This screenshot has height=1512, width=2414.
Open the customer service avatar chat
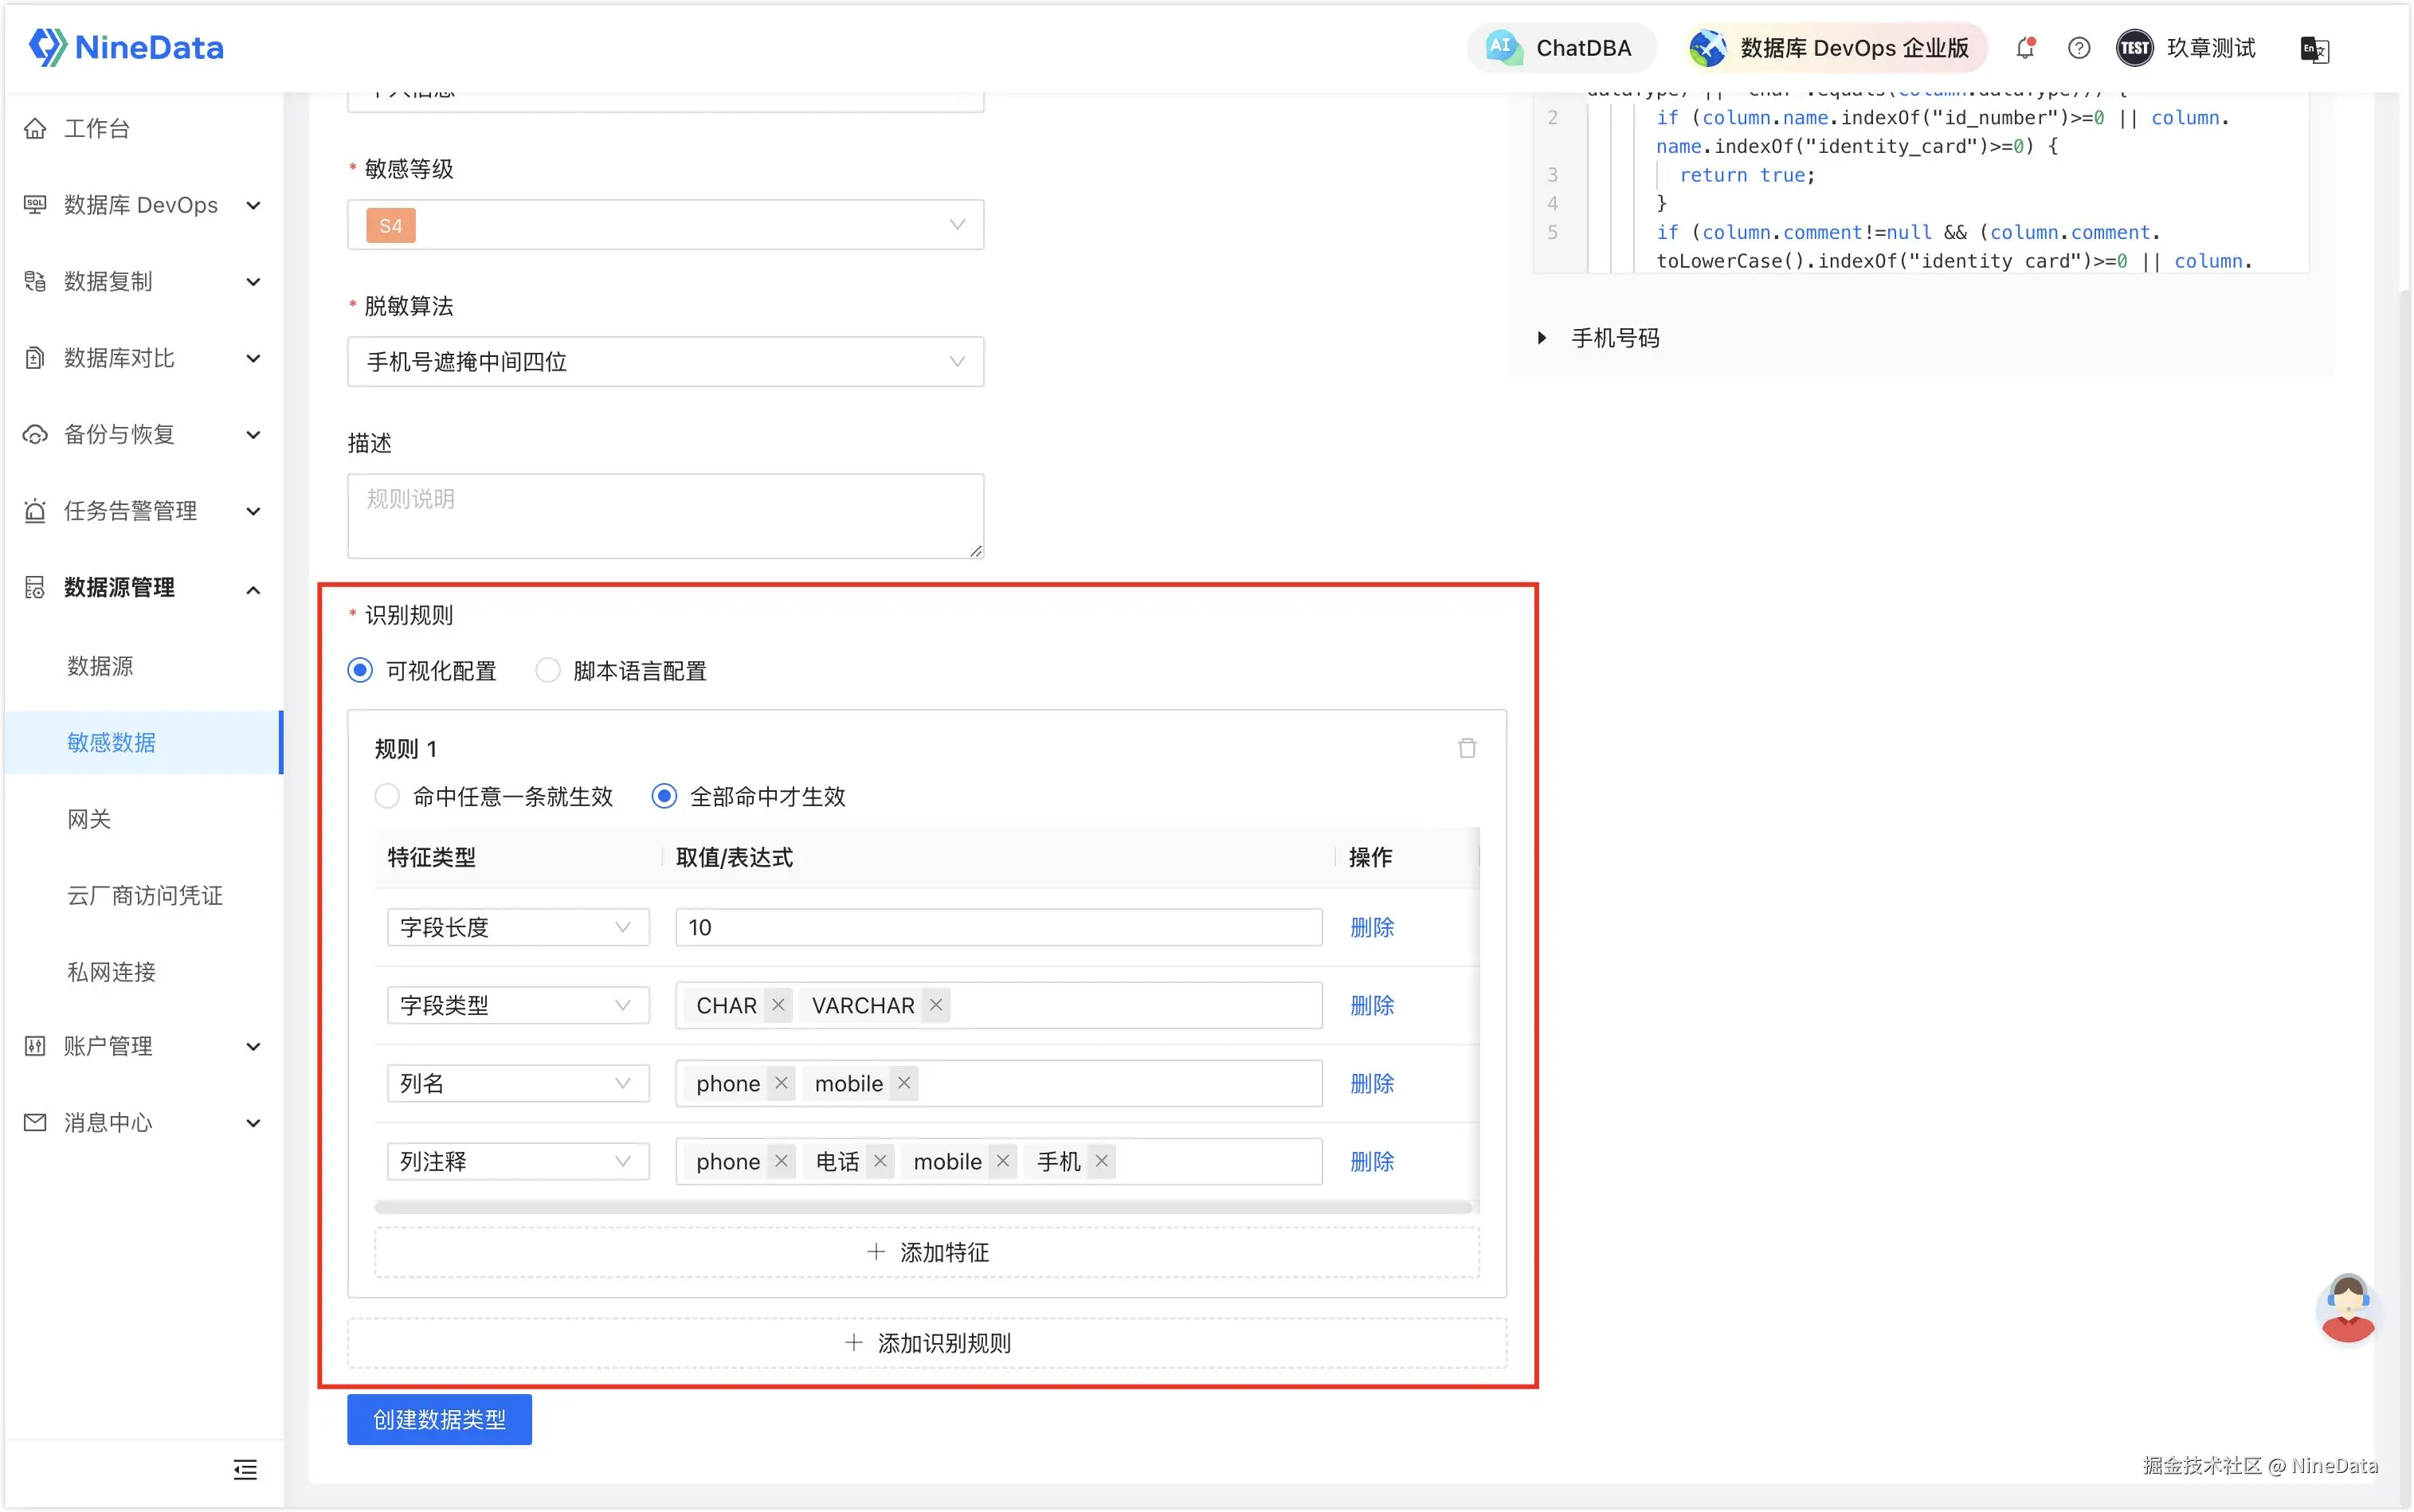tap(2346, 1308)
